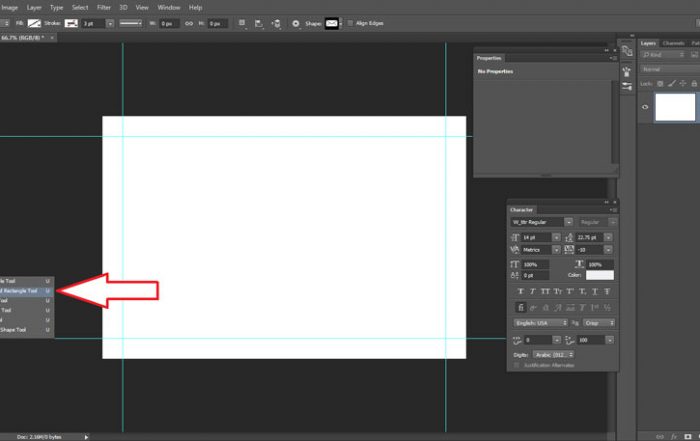Open the path arrangement icon
This screenshot has width=700, height=441.
click(x=276, y=23)
